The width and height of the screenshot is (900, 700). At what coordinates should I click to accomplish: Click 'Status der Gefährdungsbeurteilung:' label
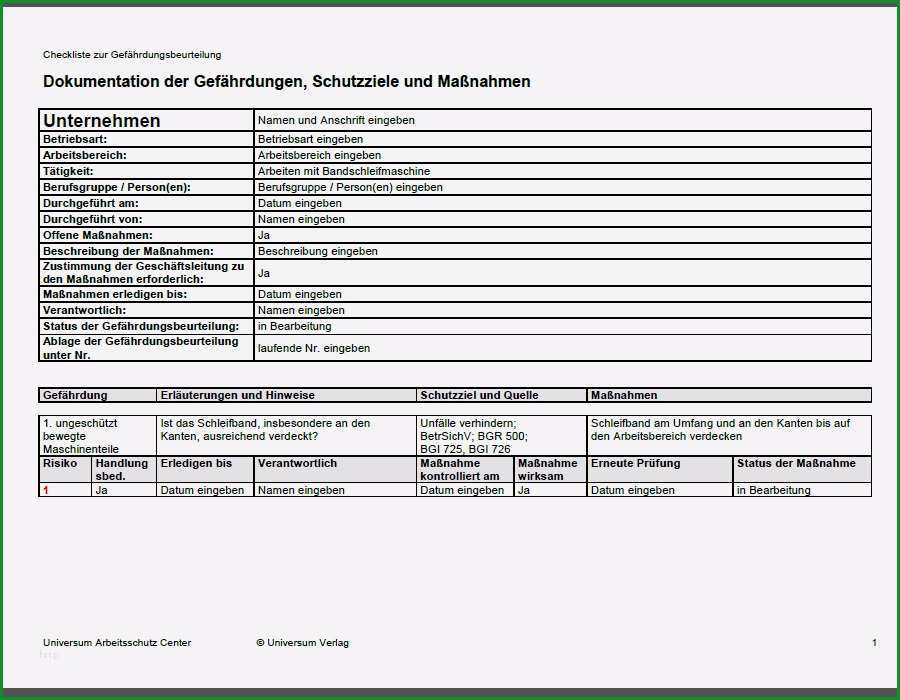141,326
